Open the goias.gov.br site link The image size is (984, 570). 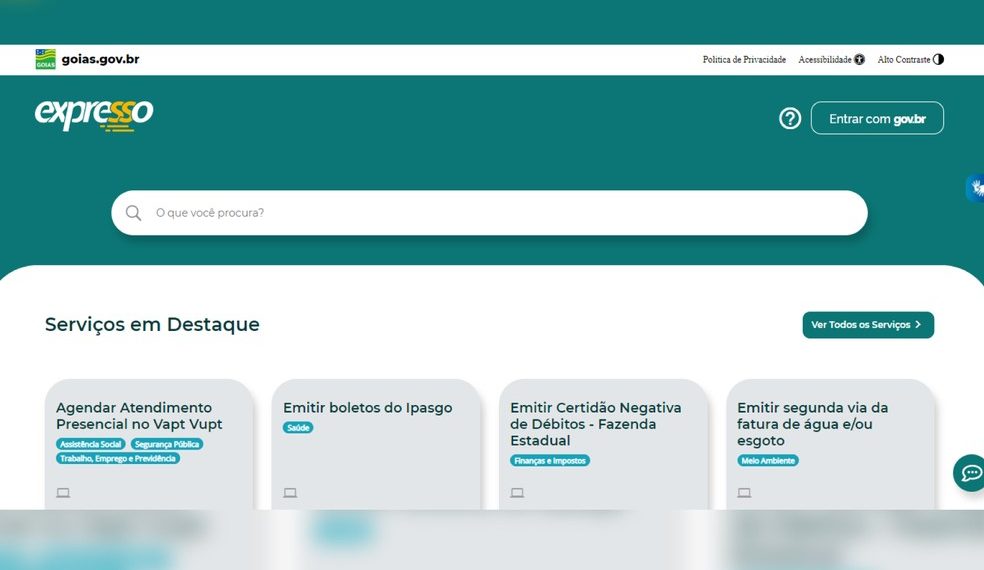coord(100,59)
